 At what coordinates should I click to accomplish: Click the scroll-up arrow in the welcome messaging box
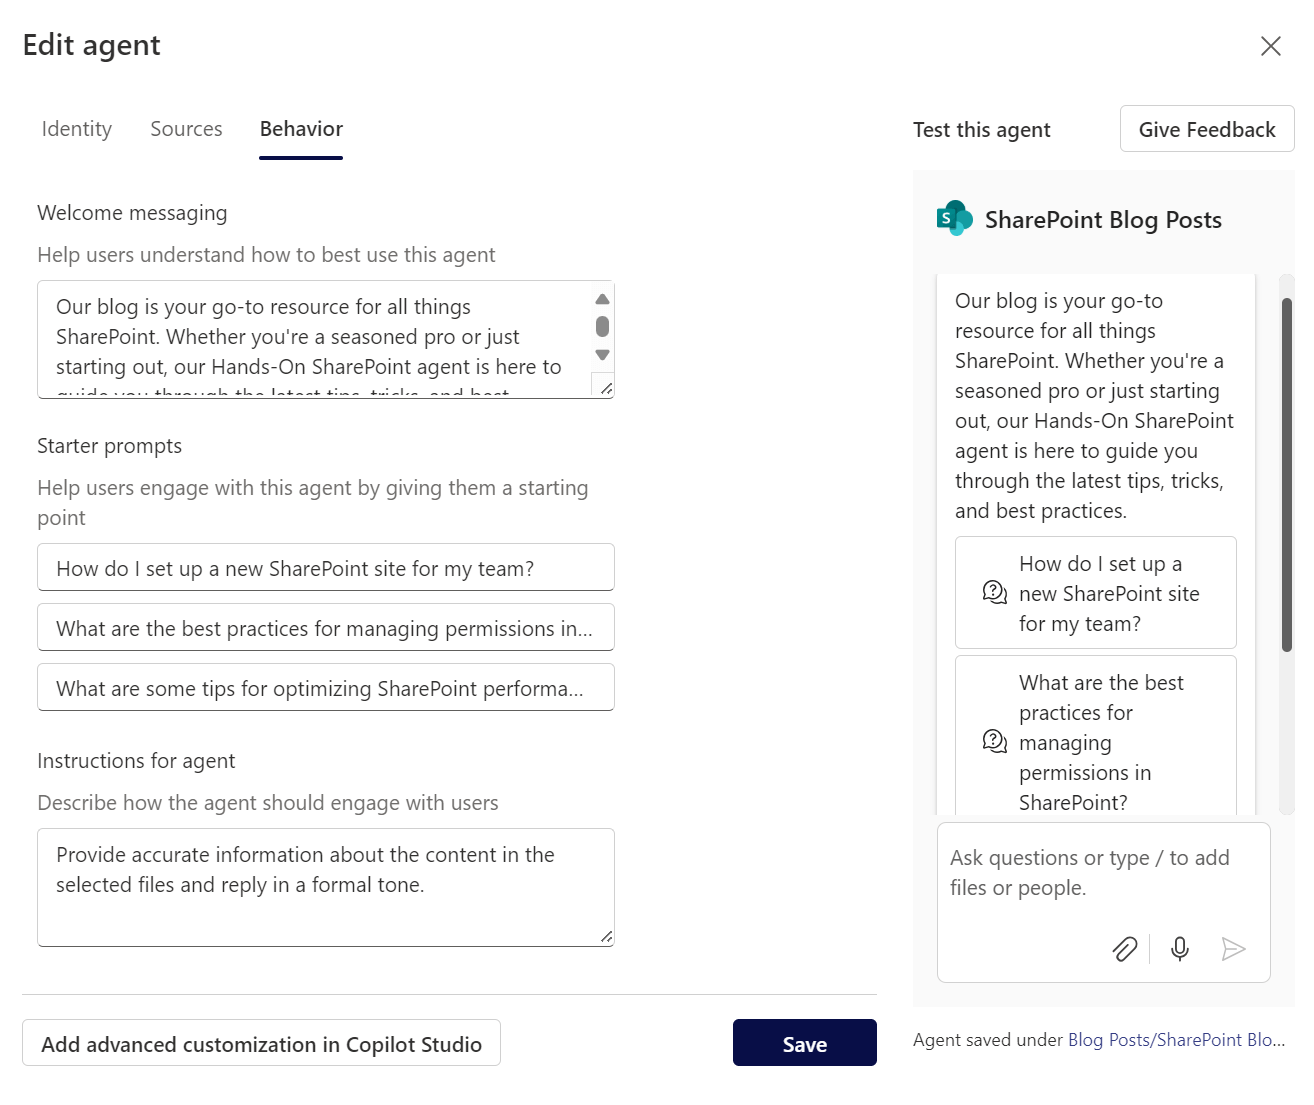pos(601,298)
